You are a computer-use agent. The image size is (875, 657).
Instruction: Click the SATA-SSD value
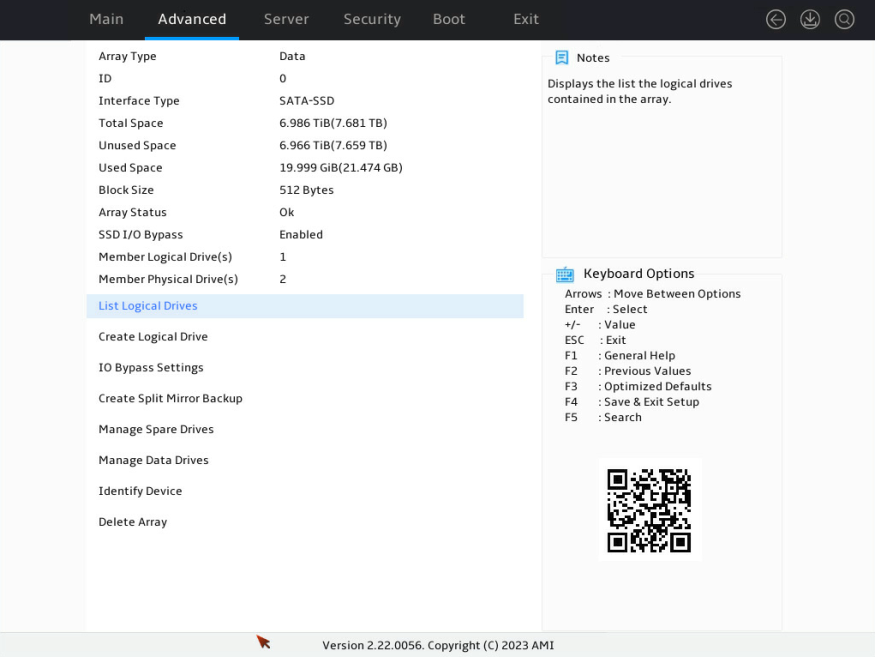(306, 101)
